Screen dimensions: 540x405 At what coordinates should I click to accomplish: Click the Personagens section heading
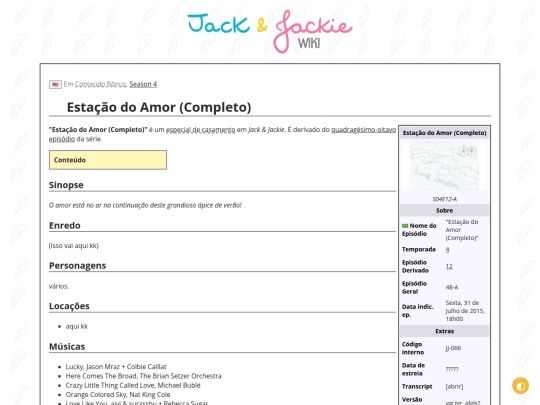(x=77, y=266)
